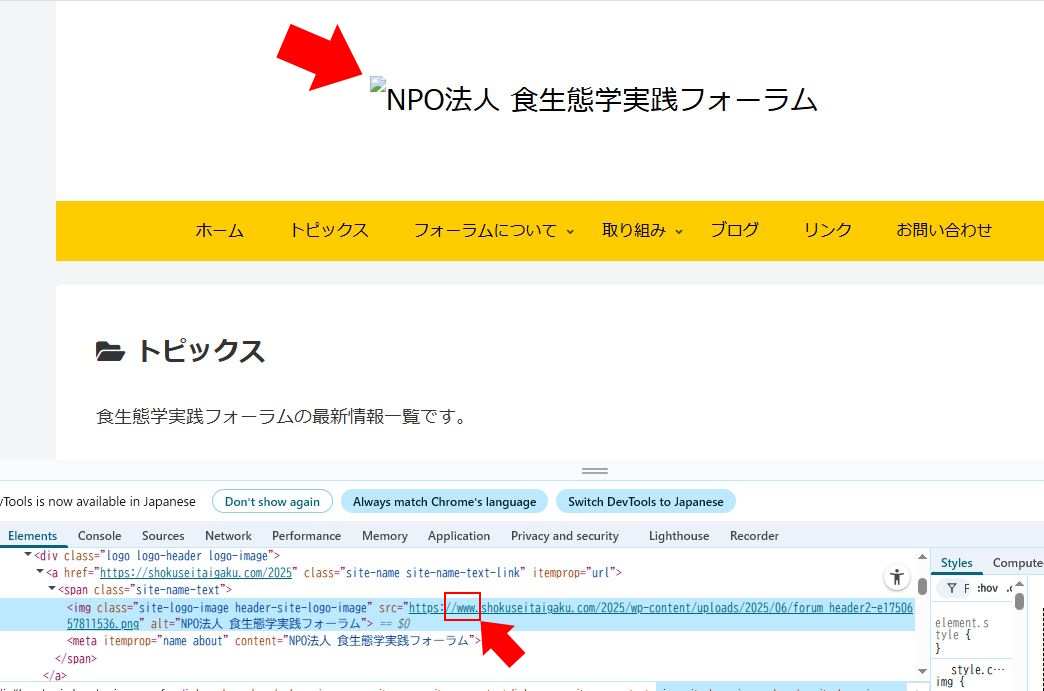Collapse the div logo-header tree node
The width and height of the screenshot is (1044, 691).
tap(28, 555)
